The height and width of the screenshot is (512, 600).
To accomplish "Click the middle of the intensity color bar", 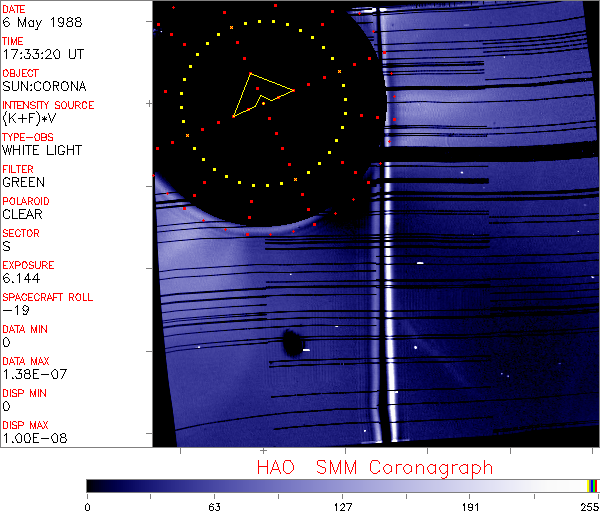I will [342, 486].
